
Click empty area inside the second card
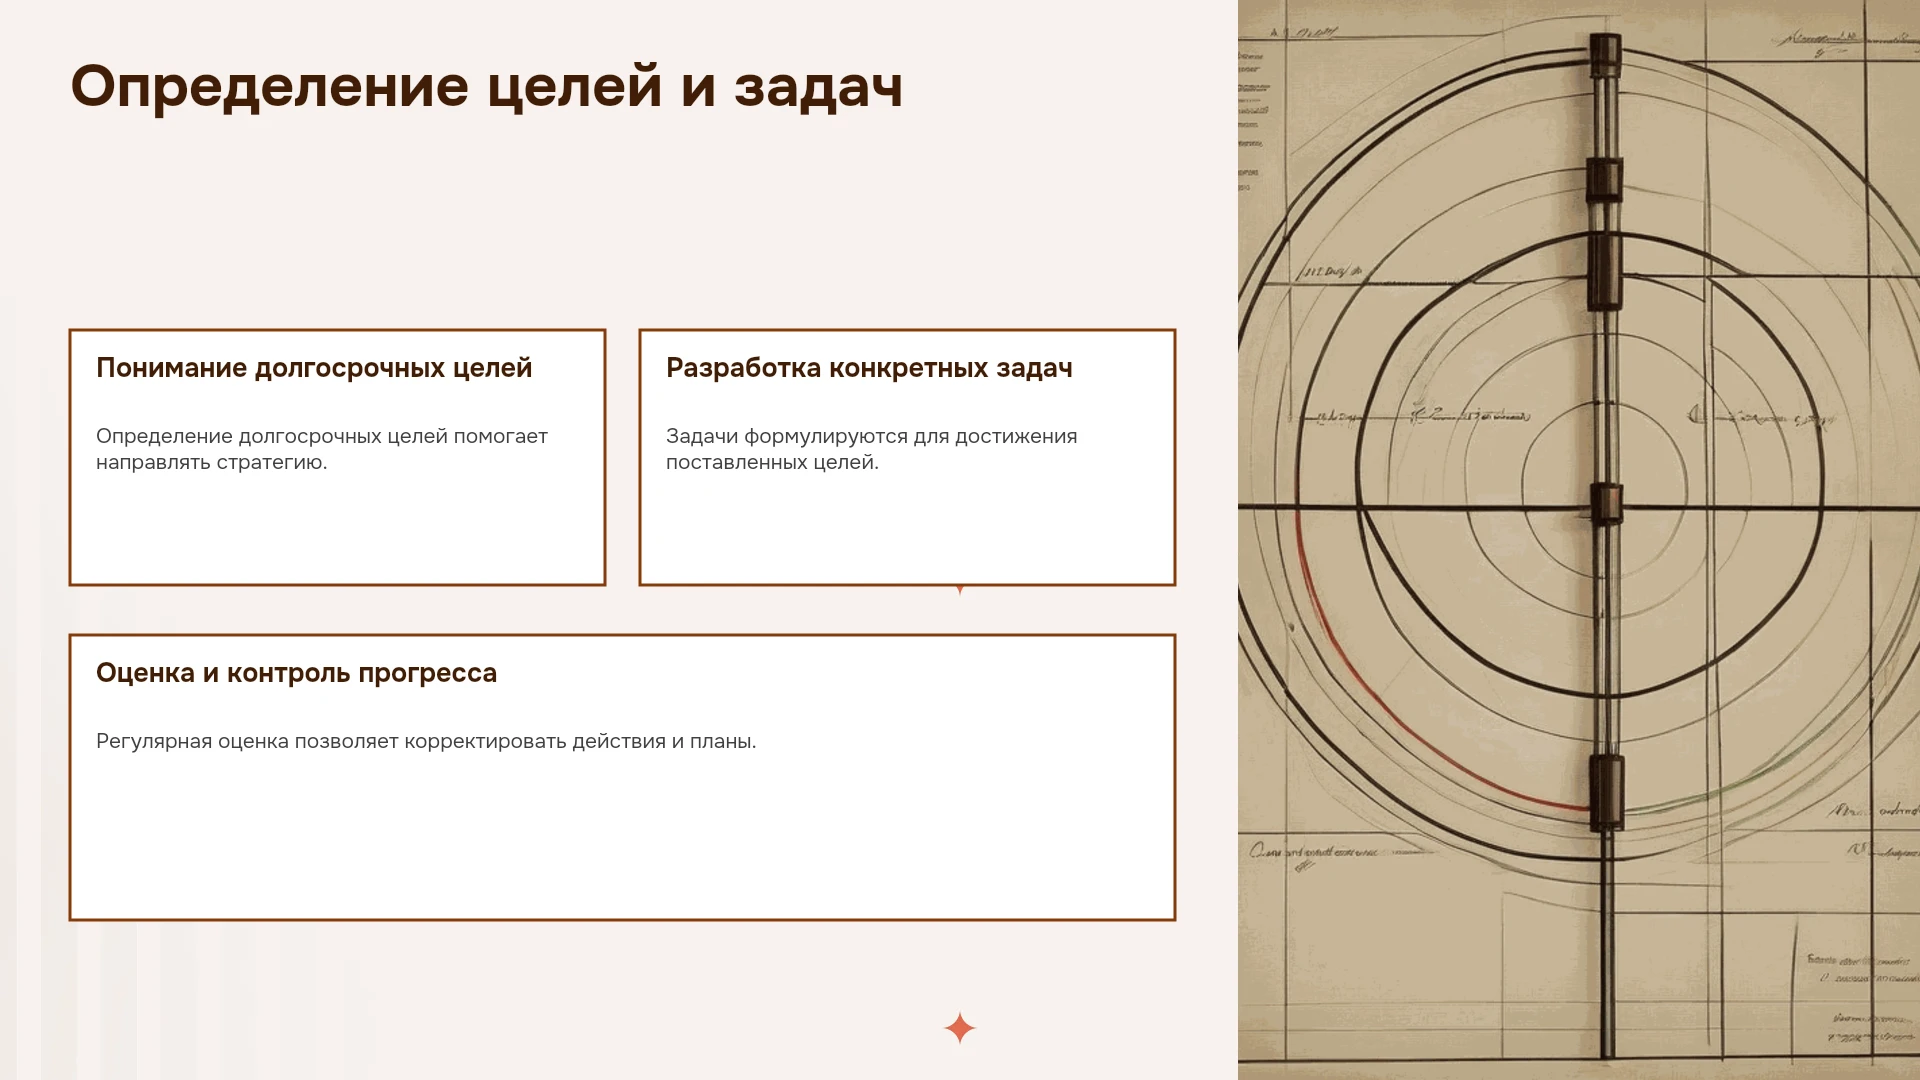point(907,530)
